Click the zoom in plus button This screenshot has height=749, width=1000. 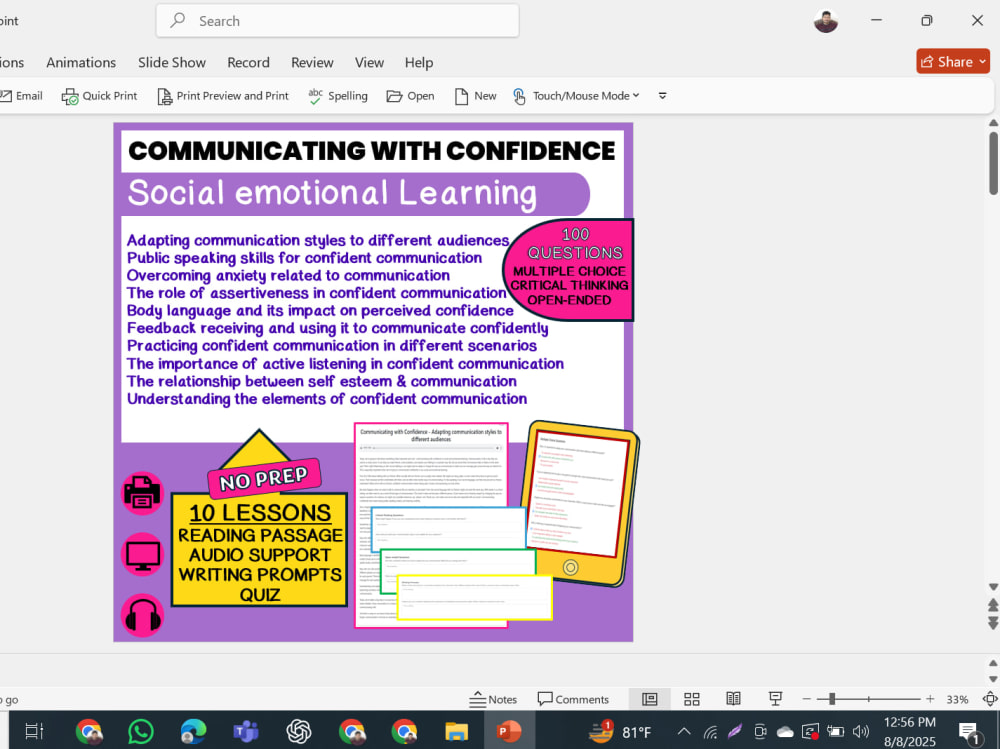pos(930,699)
